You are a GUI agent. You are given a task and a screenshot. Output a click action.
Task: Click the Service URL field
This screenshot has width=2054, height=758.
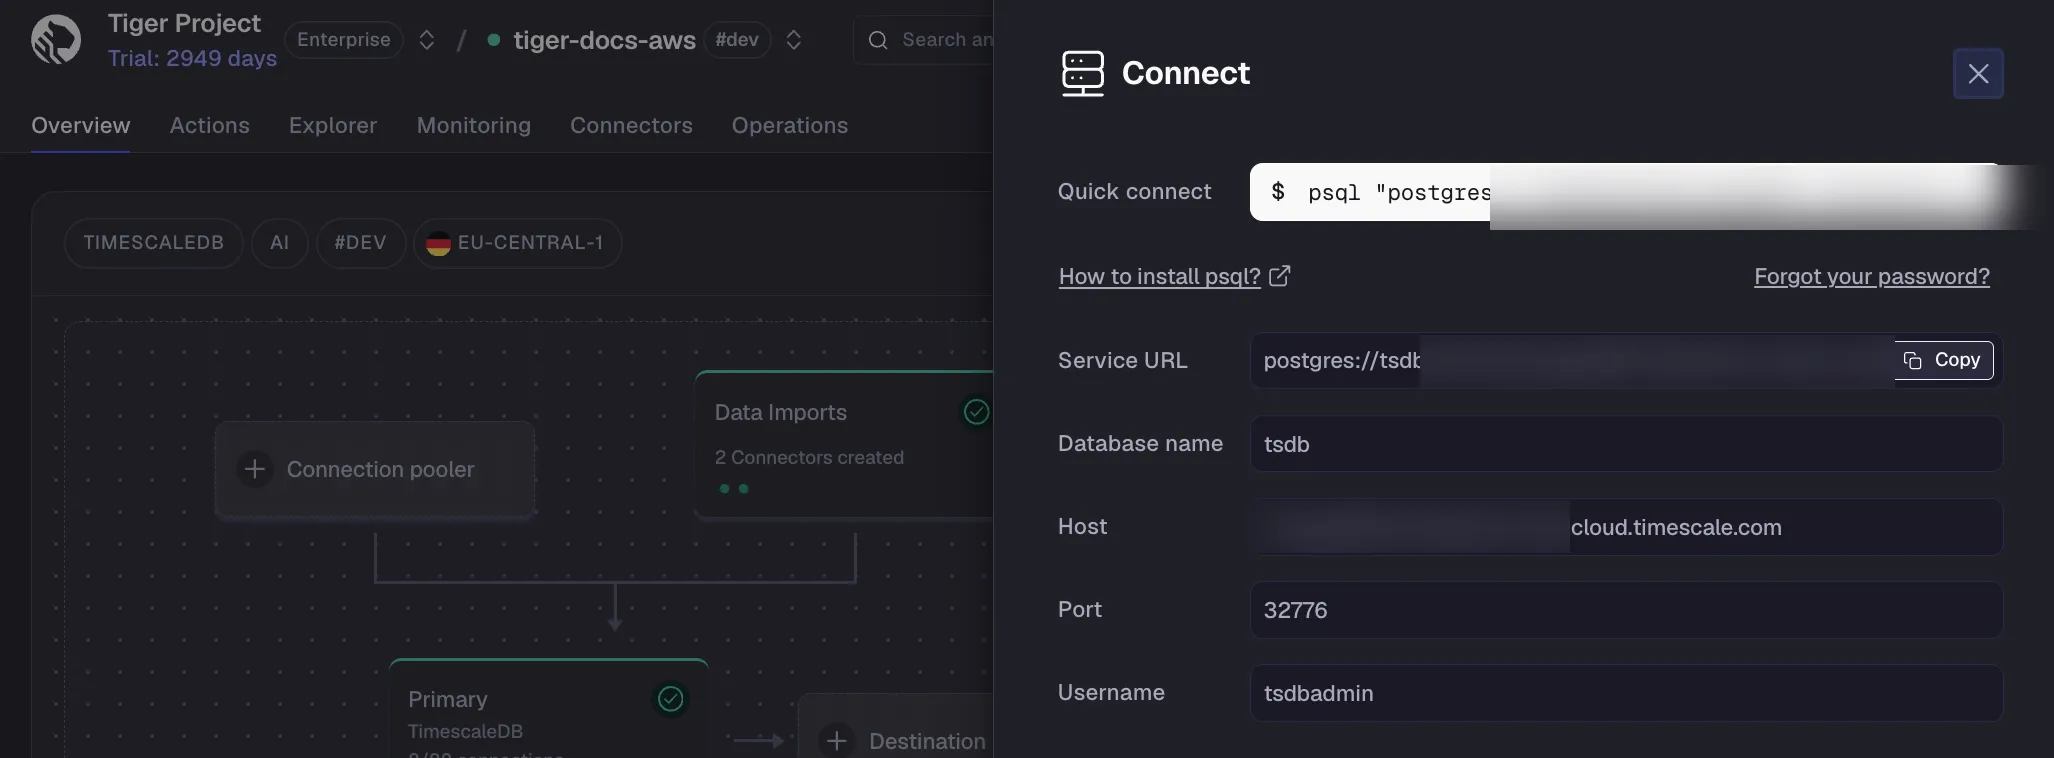[x=1626, y=360]
